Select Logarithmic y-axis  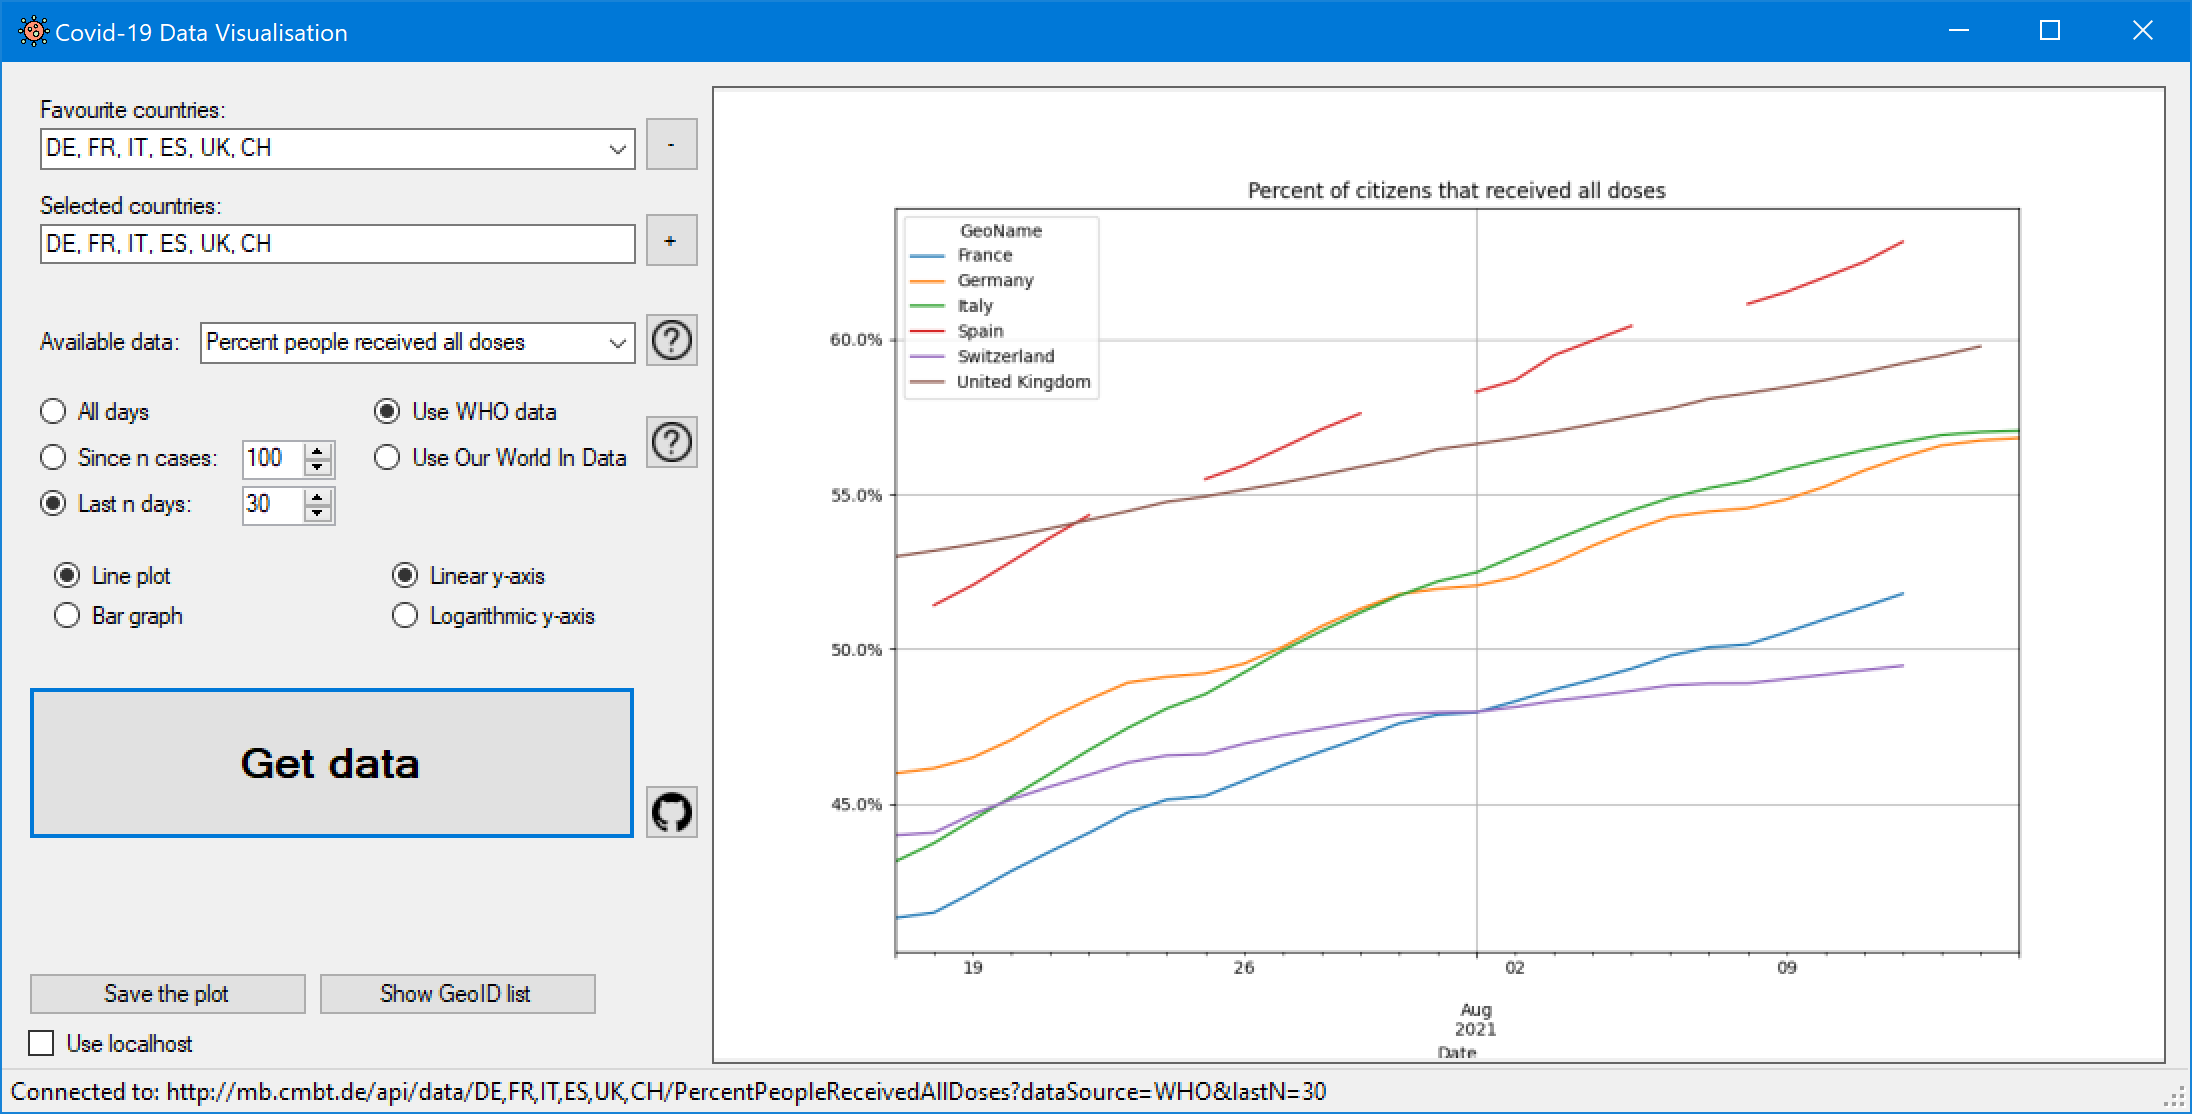[x=404, y=616]
